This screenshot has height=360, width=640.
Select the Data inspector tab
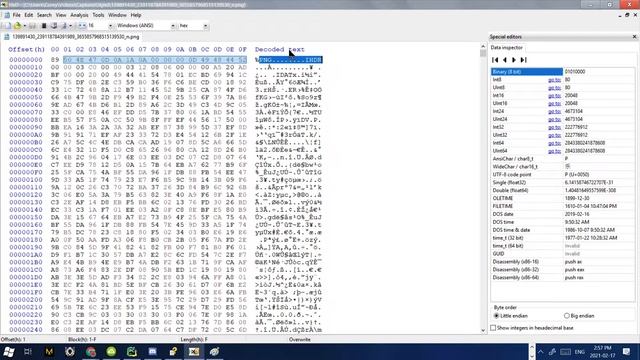tap(506, 48)
